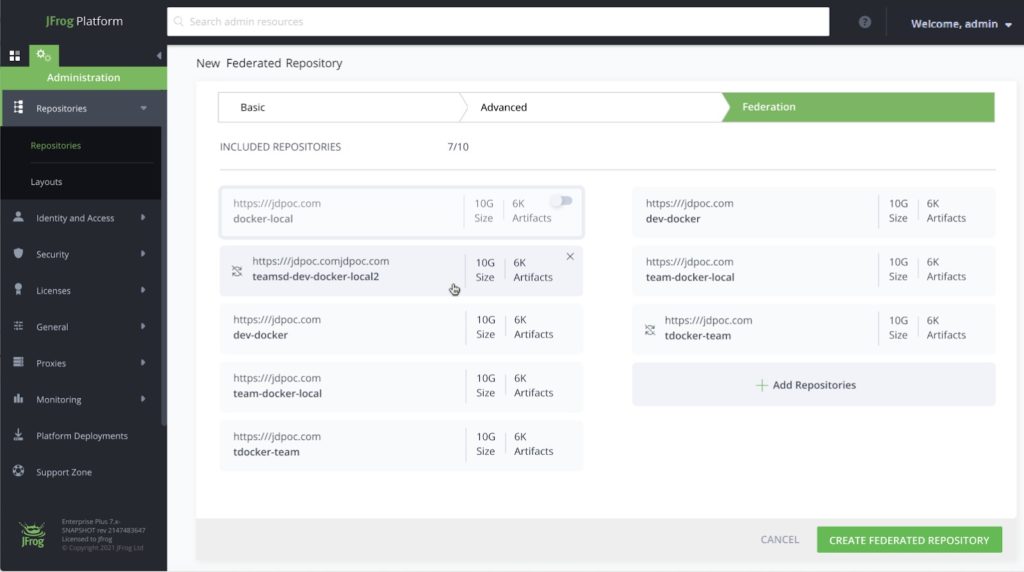The image size is (1024, 572).
Task: Collapse the Repositories sidebar section
Action: 143,108
